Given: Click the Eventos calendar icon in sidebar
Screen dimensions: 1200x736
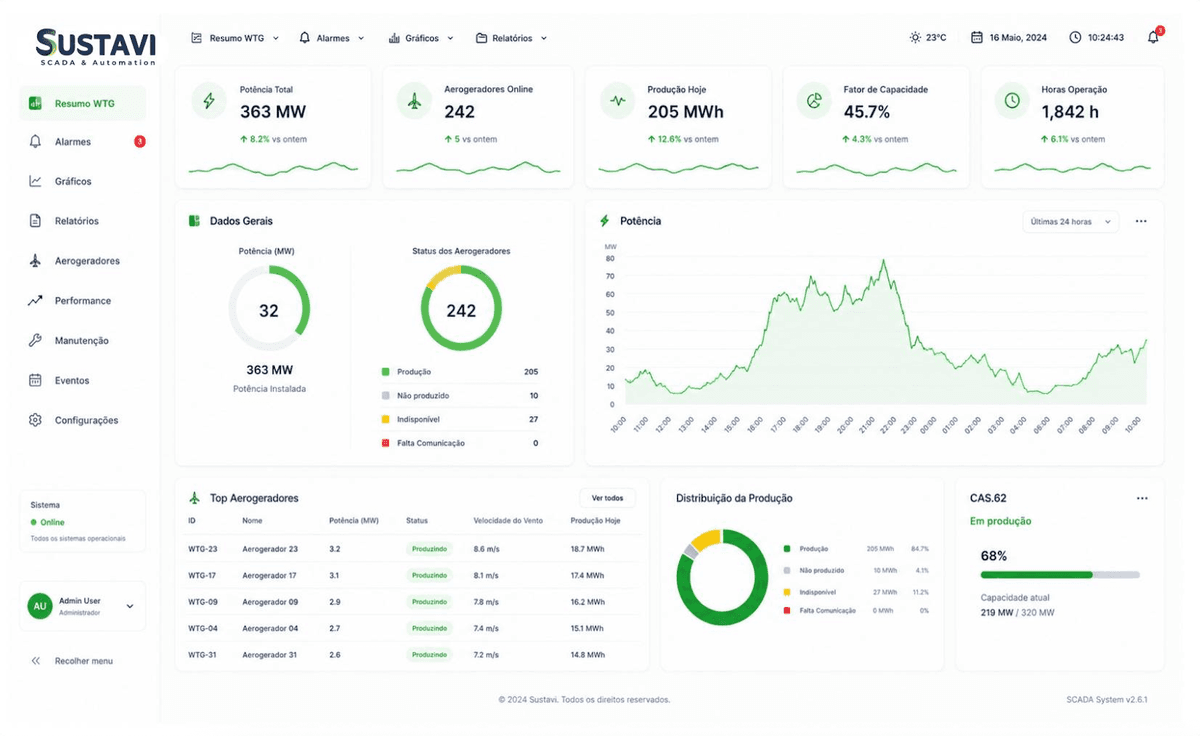Looking at the screenshot, I should (x=35, y=381).
